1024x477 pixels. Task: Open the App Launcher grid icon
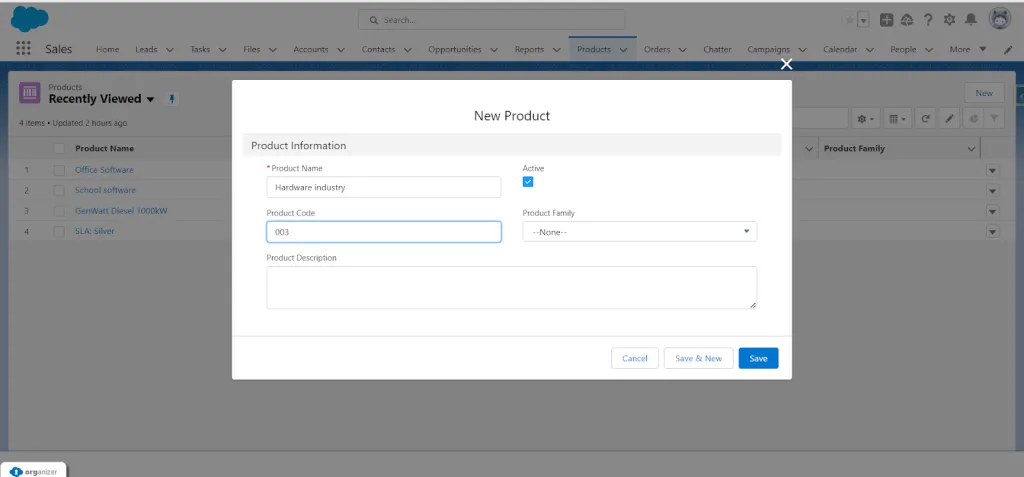[x=23, y=48]
